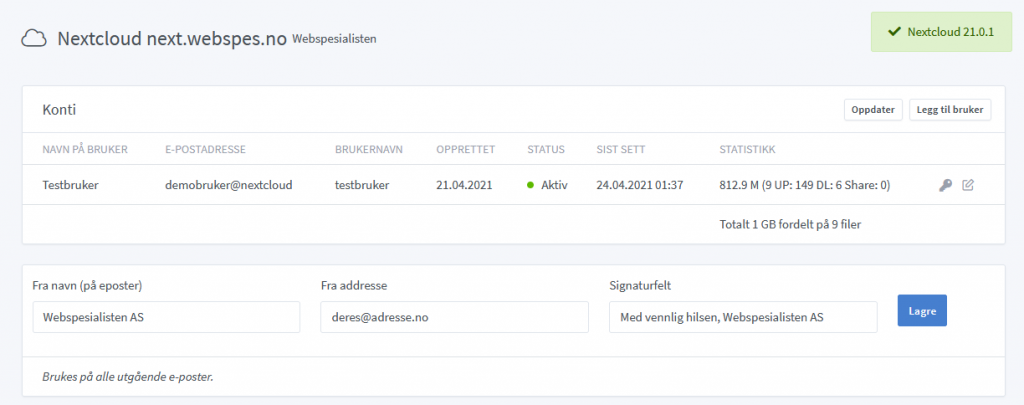Click the Brukernavn column header

coord(368,150)
